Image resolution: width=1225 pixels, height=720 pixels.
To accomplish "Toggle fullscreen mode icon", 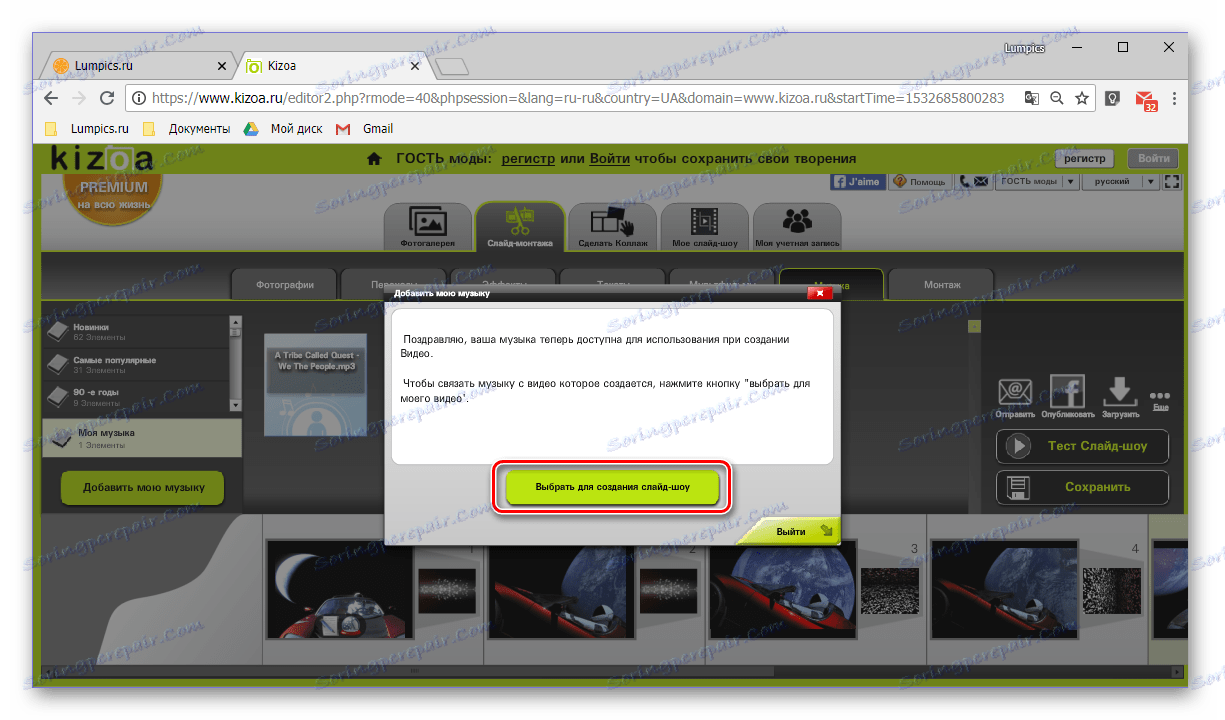I will tap(1173, 182).
